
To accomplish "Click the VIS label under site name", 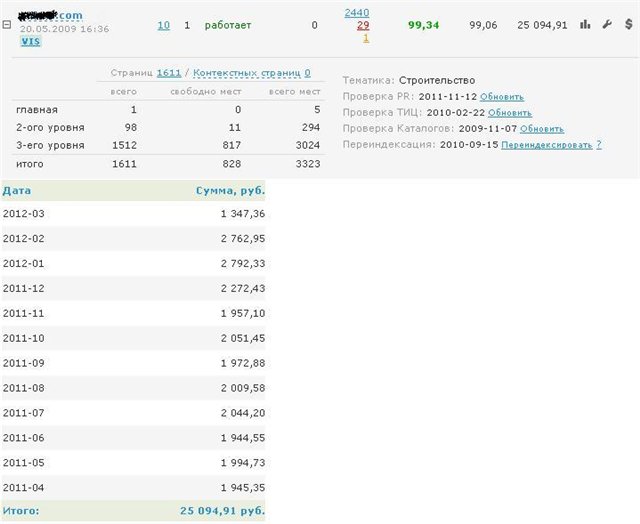I will pyautogui.click(x=30, y=42).
